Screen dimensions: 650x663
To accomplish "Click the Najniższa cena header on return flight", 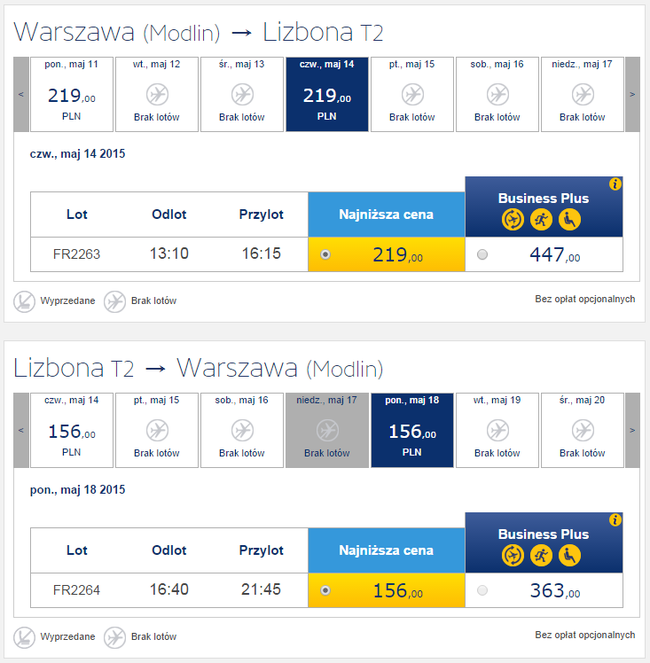I will (x=386, y=550).
